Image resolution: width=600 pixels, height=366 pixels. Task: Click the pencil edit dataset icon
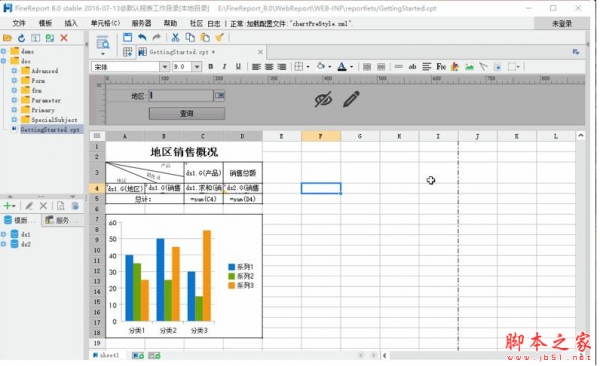pyautogui.click(x=29, y=206)
